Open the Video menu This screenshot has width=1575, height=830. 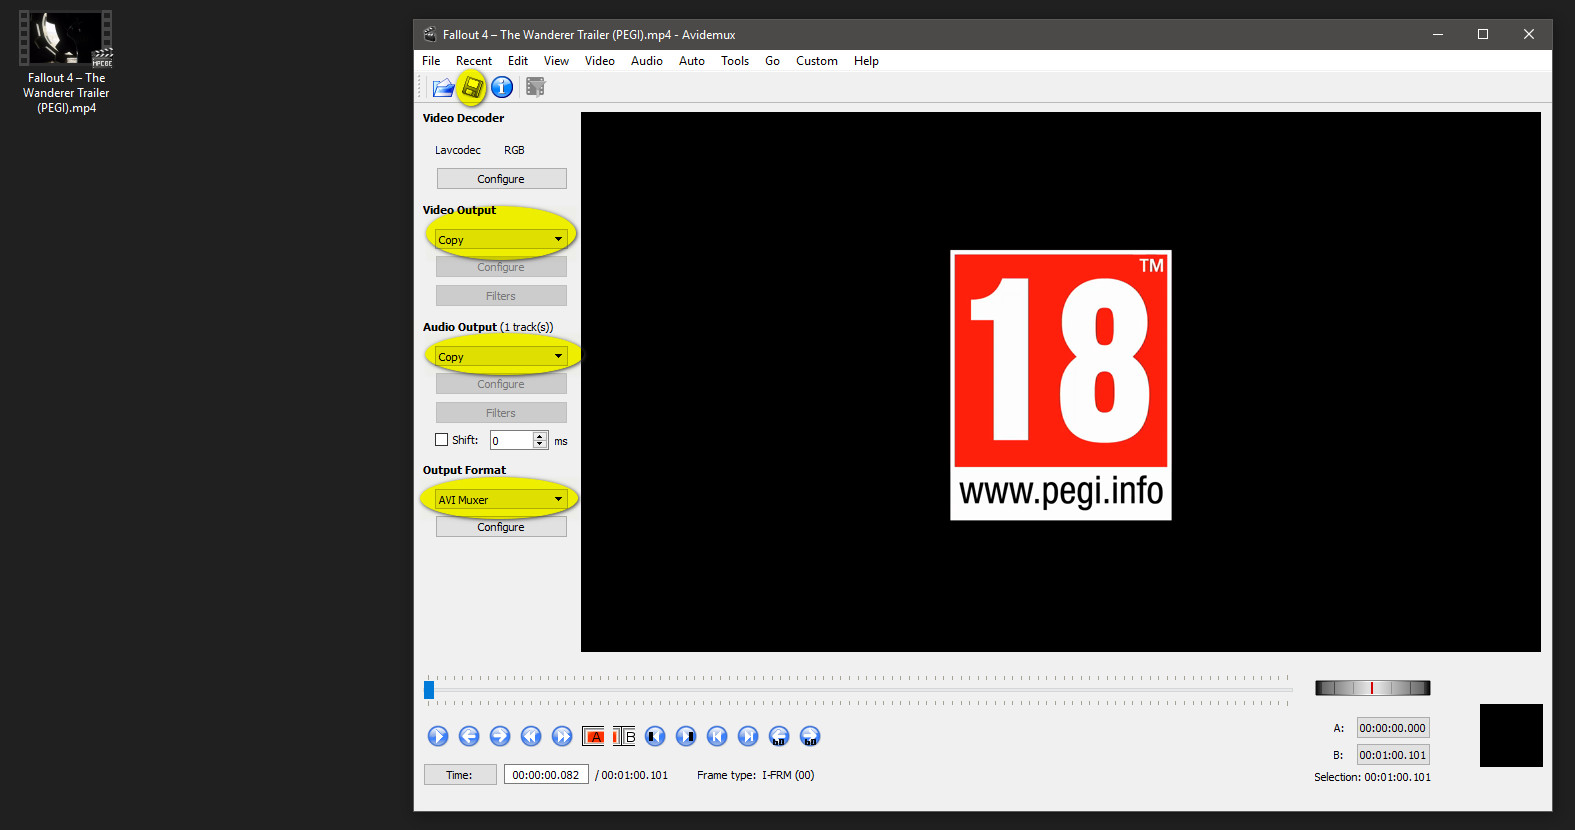[x=600, y=61]
